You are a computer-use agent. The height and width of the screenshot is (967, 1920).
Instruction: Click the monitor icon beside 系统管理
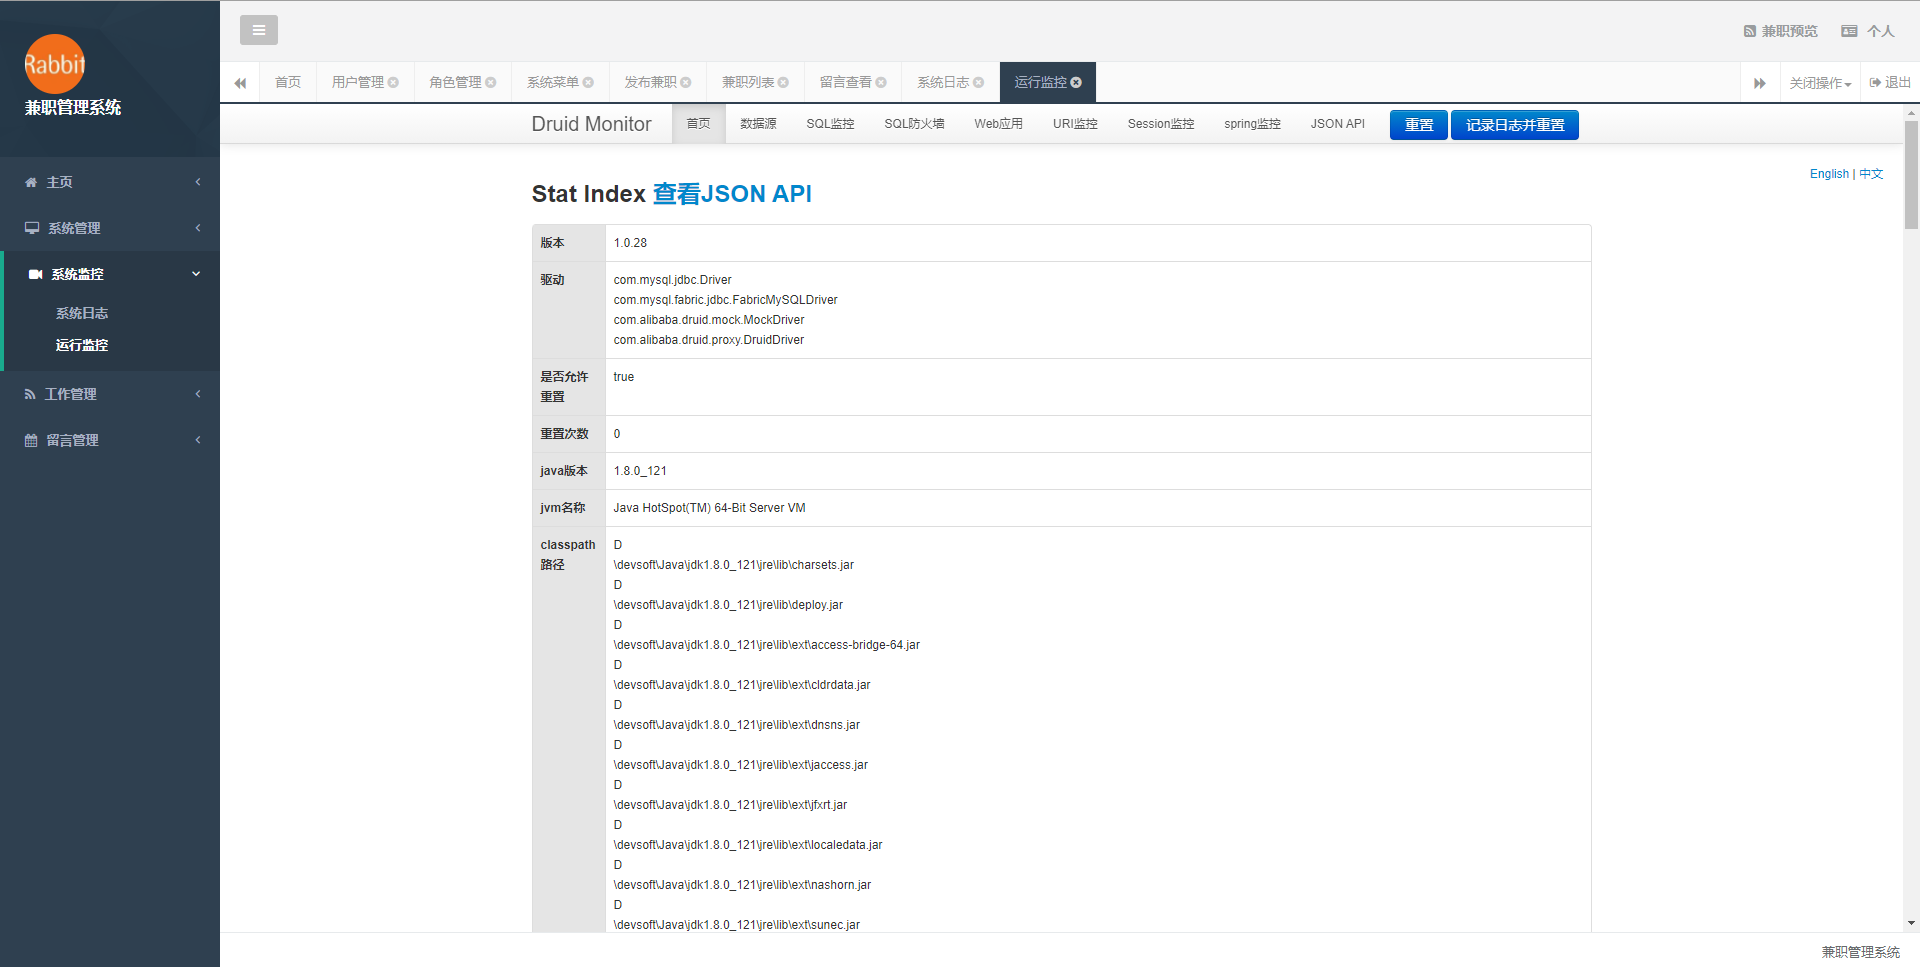point(32,228)
